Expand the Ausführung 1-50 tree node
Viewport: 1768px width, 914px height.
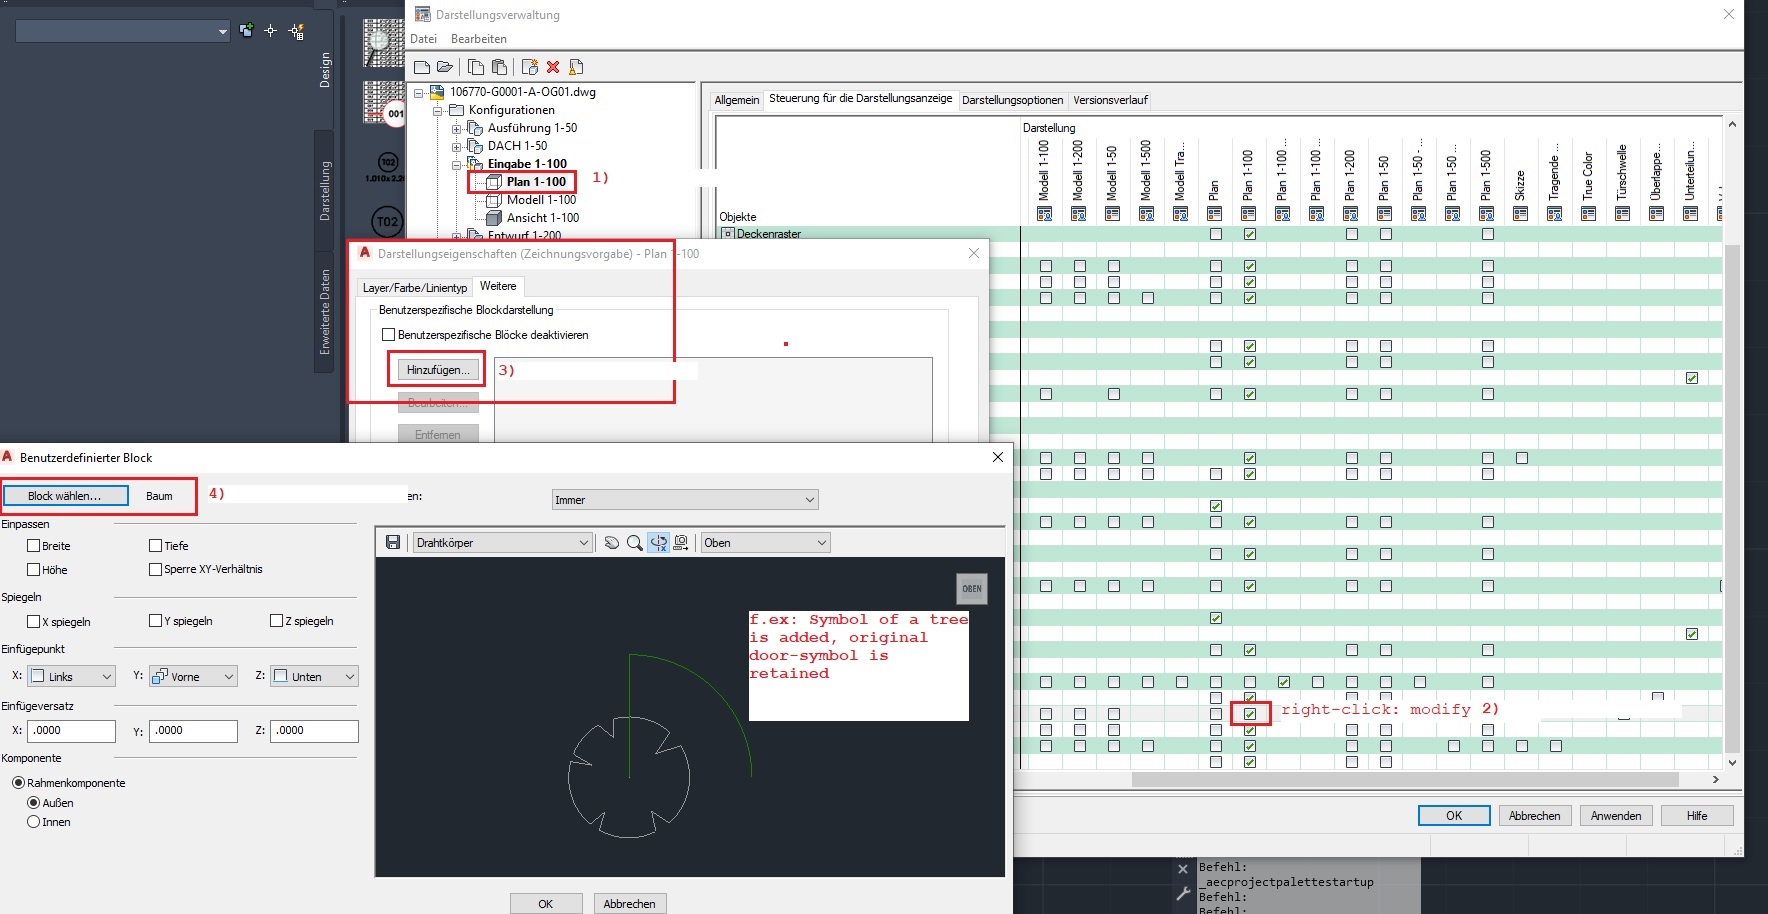tap(459, 128)
